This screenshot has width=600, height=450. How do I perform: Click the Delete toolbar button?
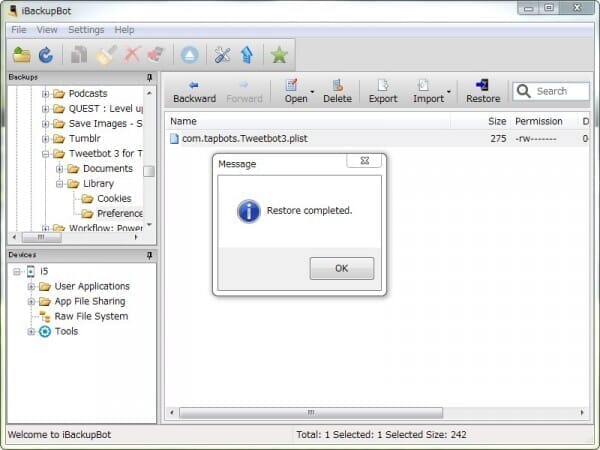337,91
